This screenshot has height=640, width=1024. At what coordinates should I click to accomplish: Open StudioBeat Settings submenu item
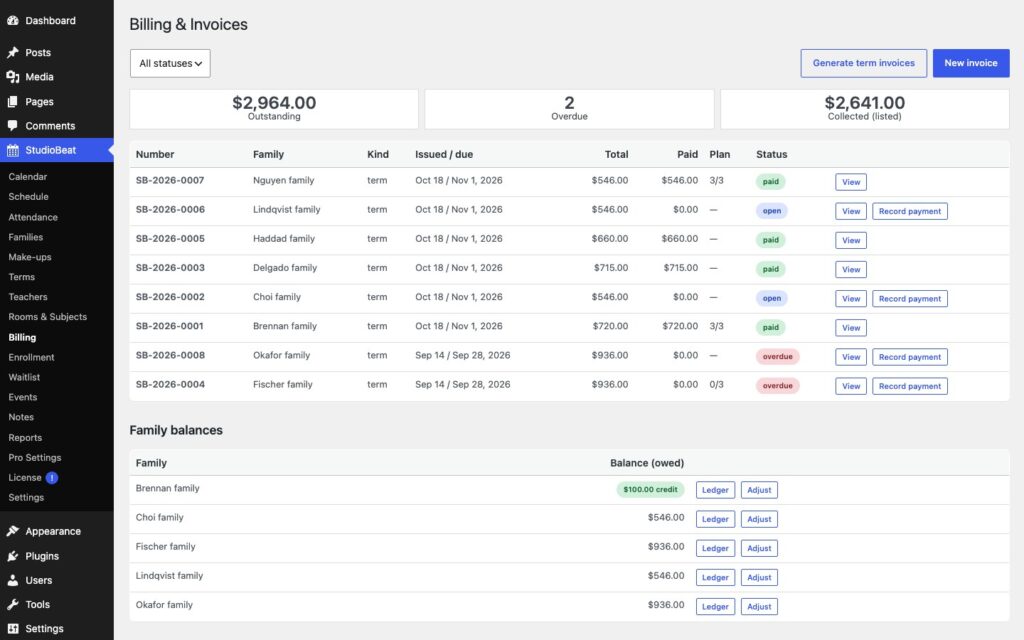tap(26, 498)
